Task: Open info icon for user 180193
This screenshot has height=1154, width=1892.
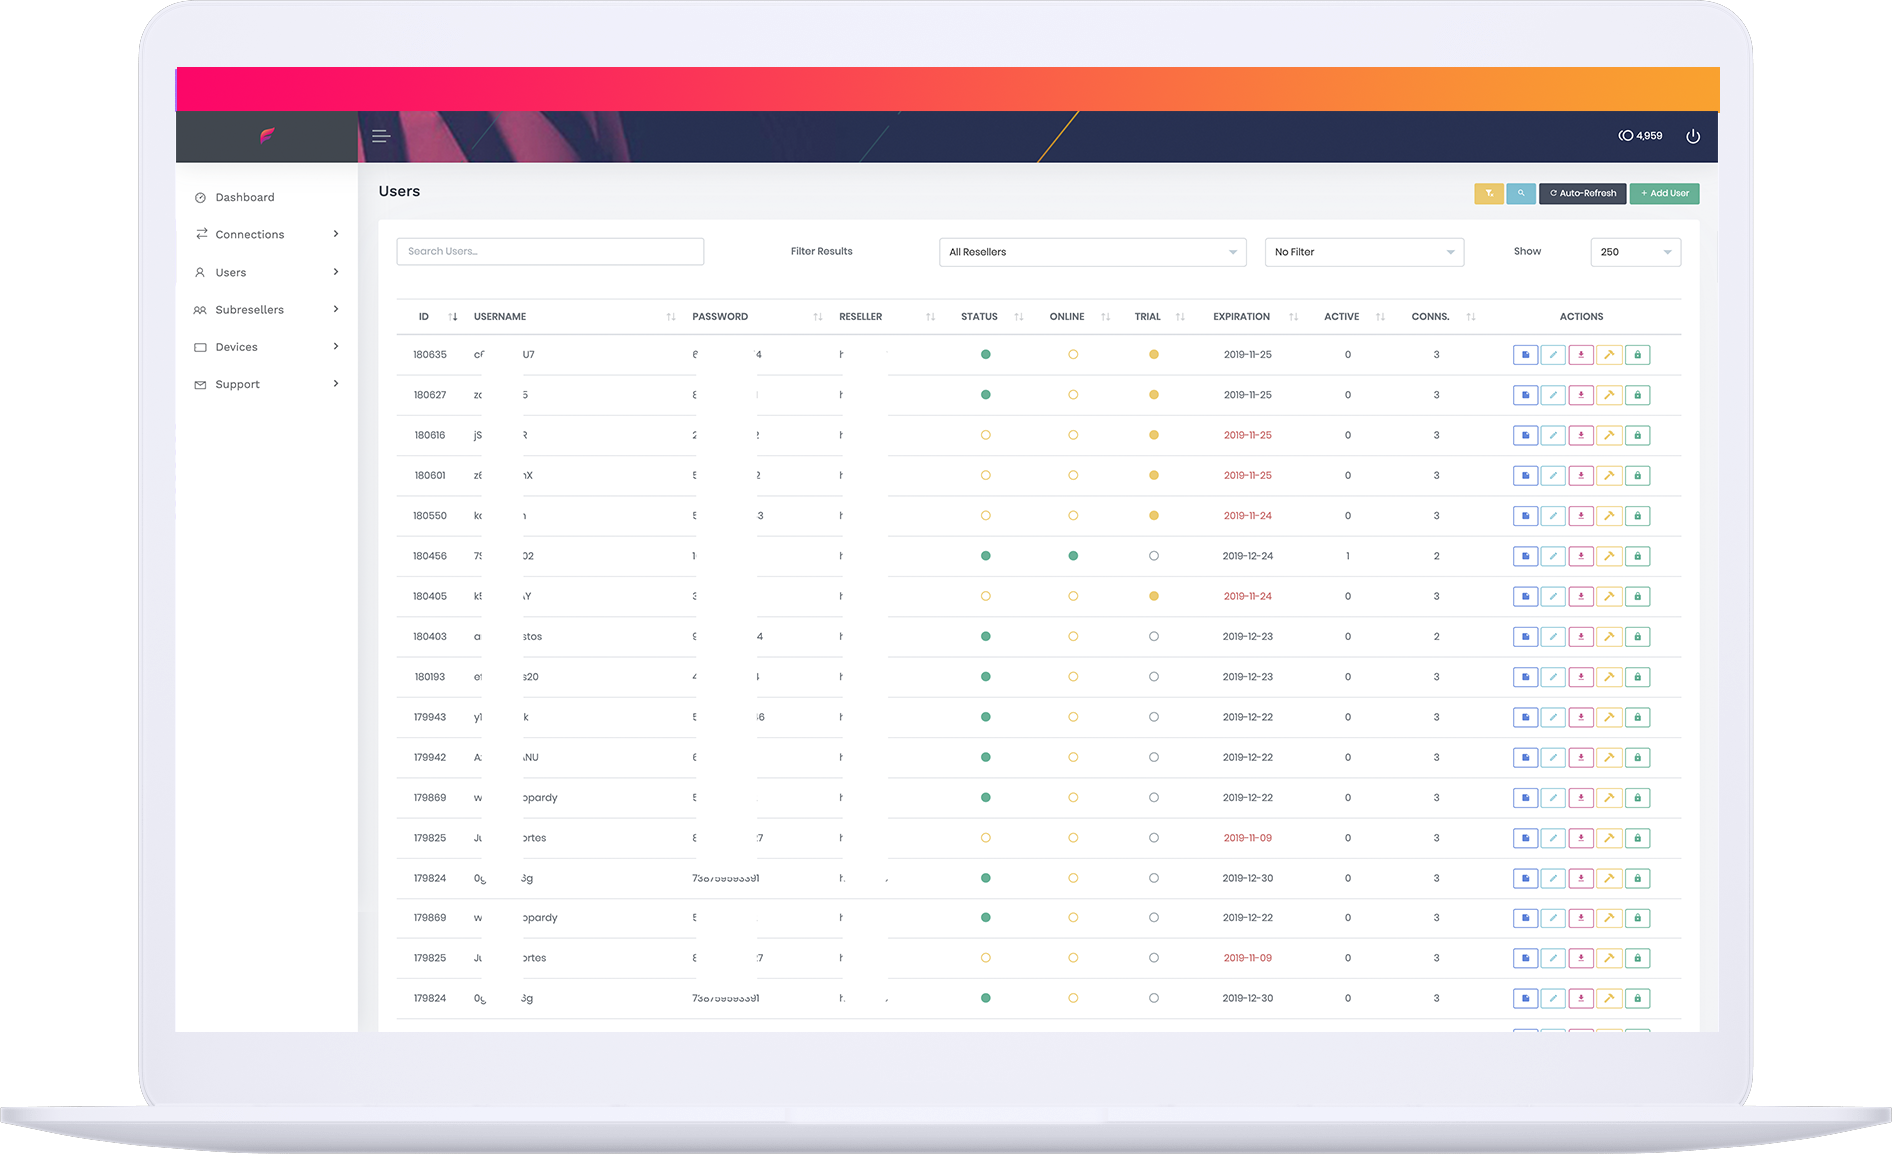Action: [x=1525, y=677]
